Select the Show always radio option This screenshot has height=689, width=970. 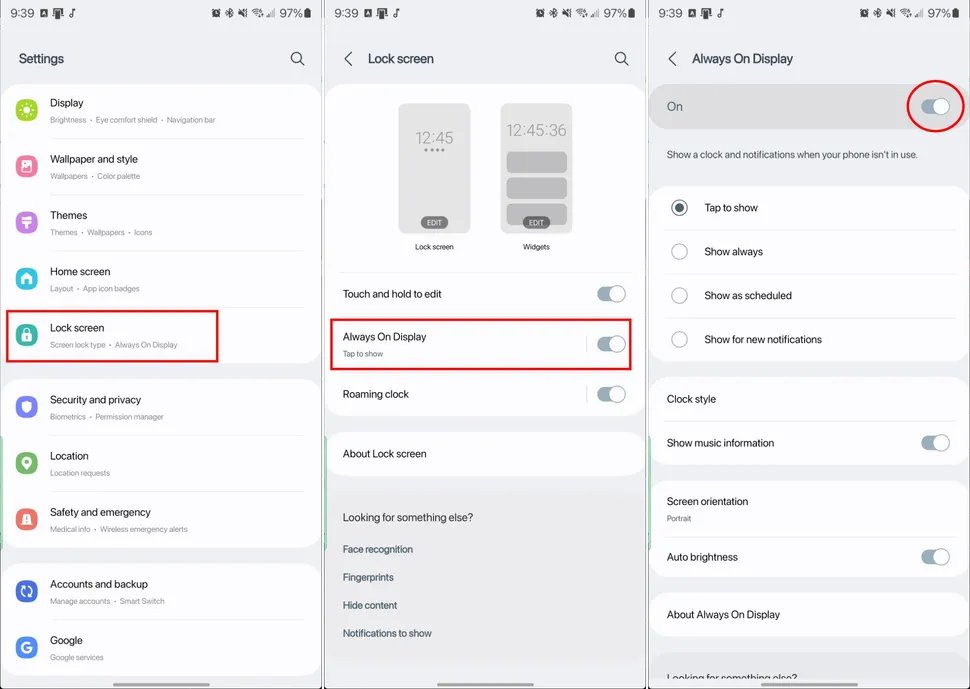coord(679,251)
